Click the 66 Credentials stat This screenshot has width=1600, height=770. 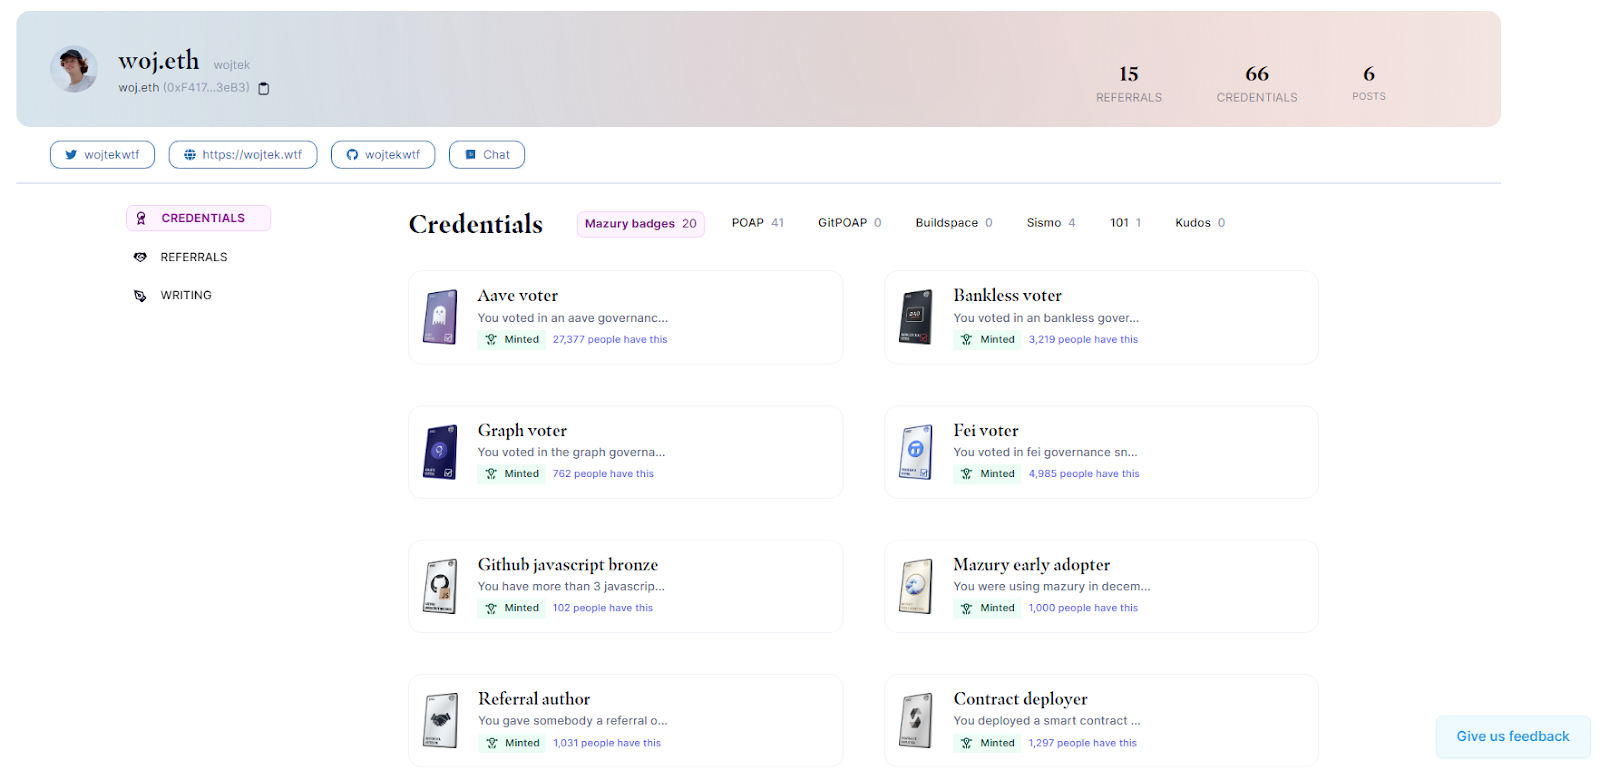[x=1257, y=83]
